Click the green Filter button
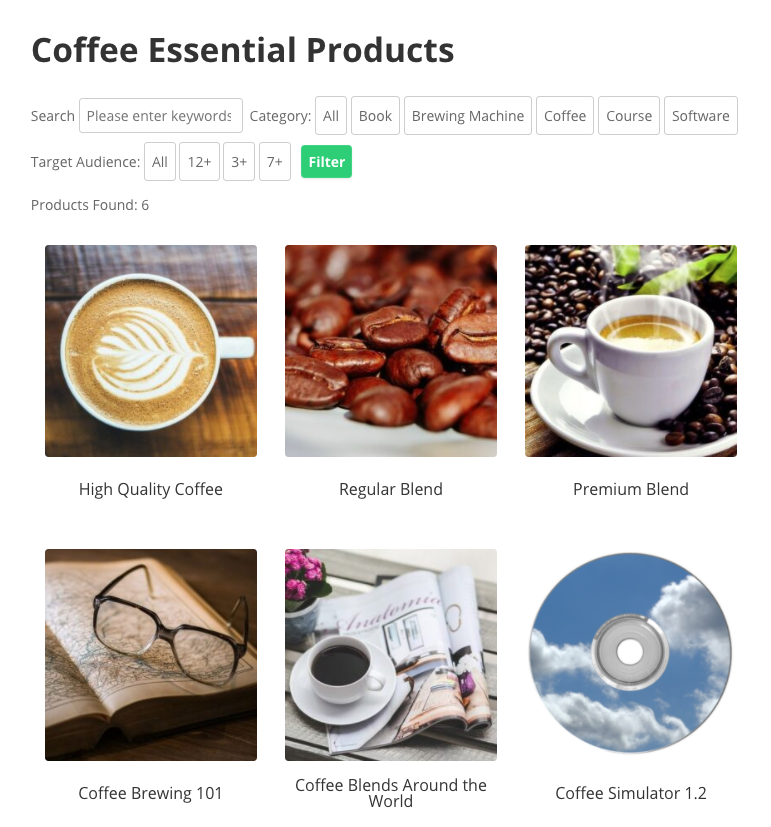The width and height of the screenshot is (771, 827). click(326, 161)
